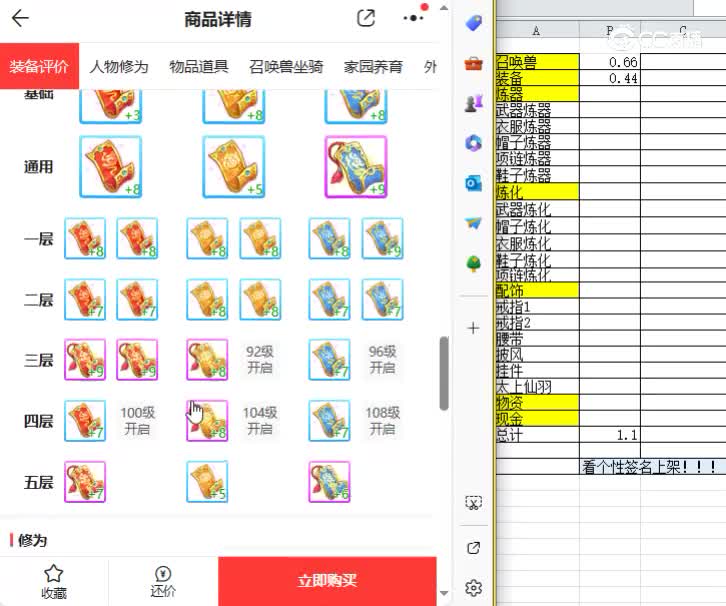Click the 104级开启 locked slot

(x=260, y=421)
